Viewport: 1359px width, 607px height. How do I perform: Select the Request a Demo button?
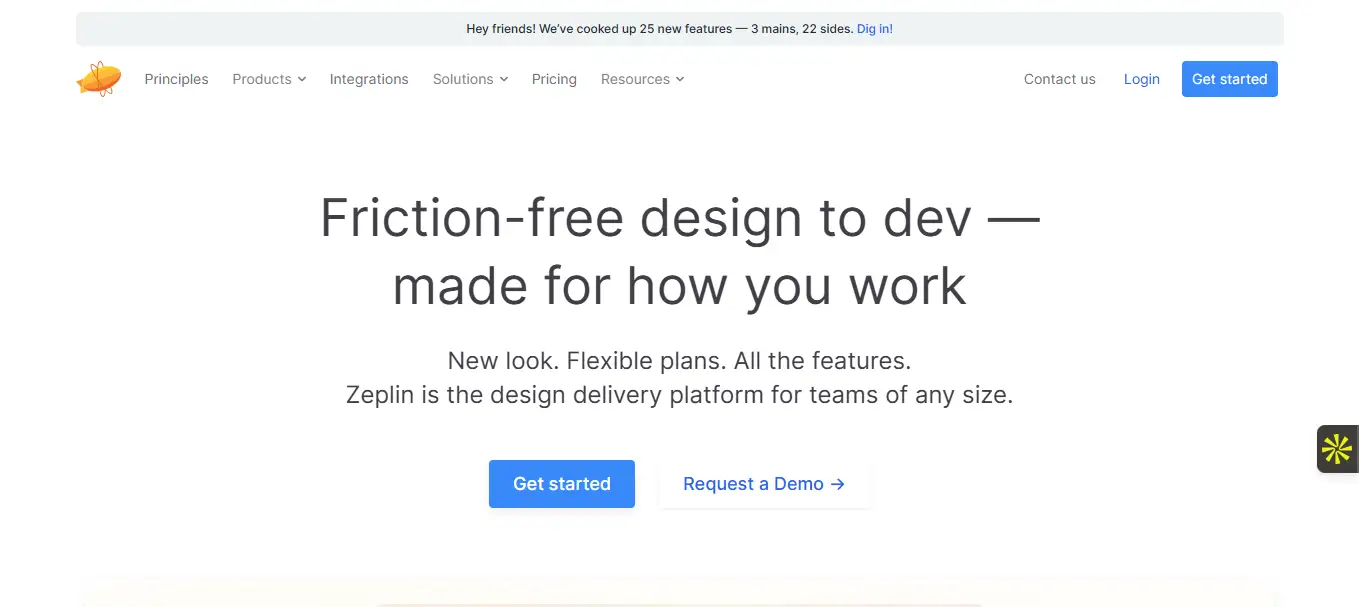(764, 484)
